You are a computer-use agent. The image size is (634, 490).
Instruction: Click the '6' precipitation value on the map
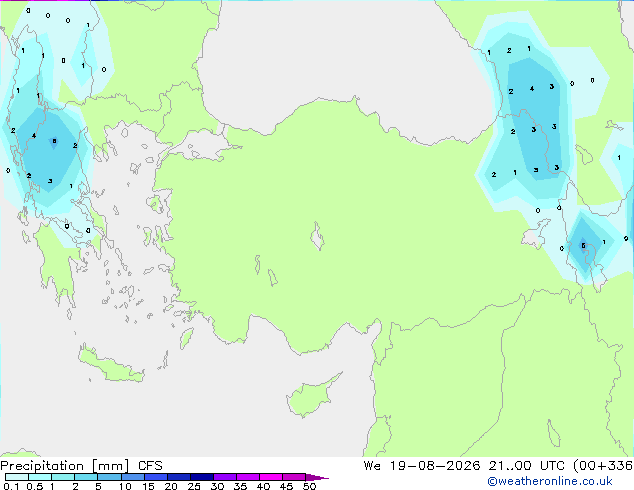coord(54,141)
